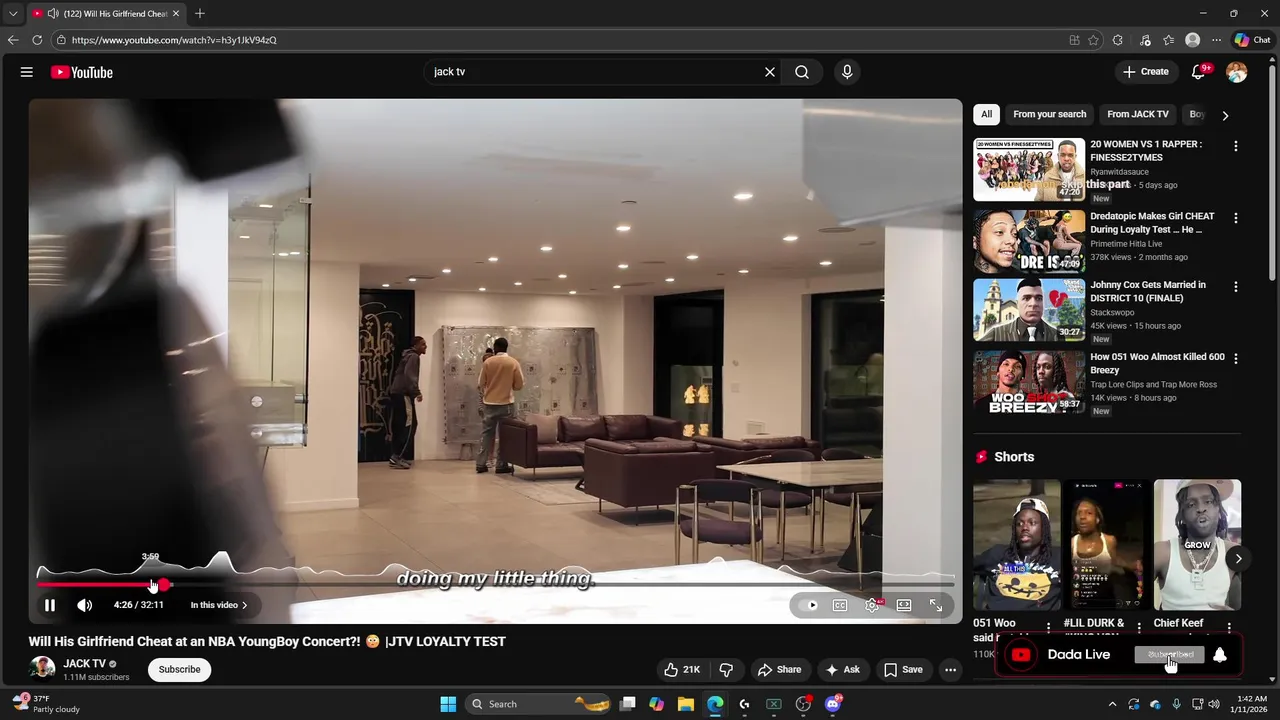Open browser Settings and more ellipsis
This screenshot has height=720, width=1280.
(1216, 40)
